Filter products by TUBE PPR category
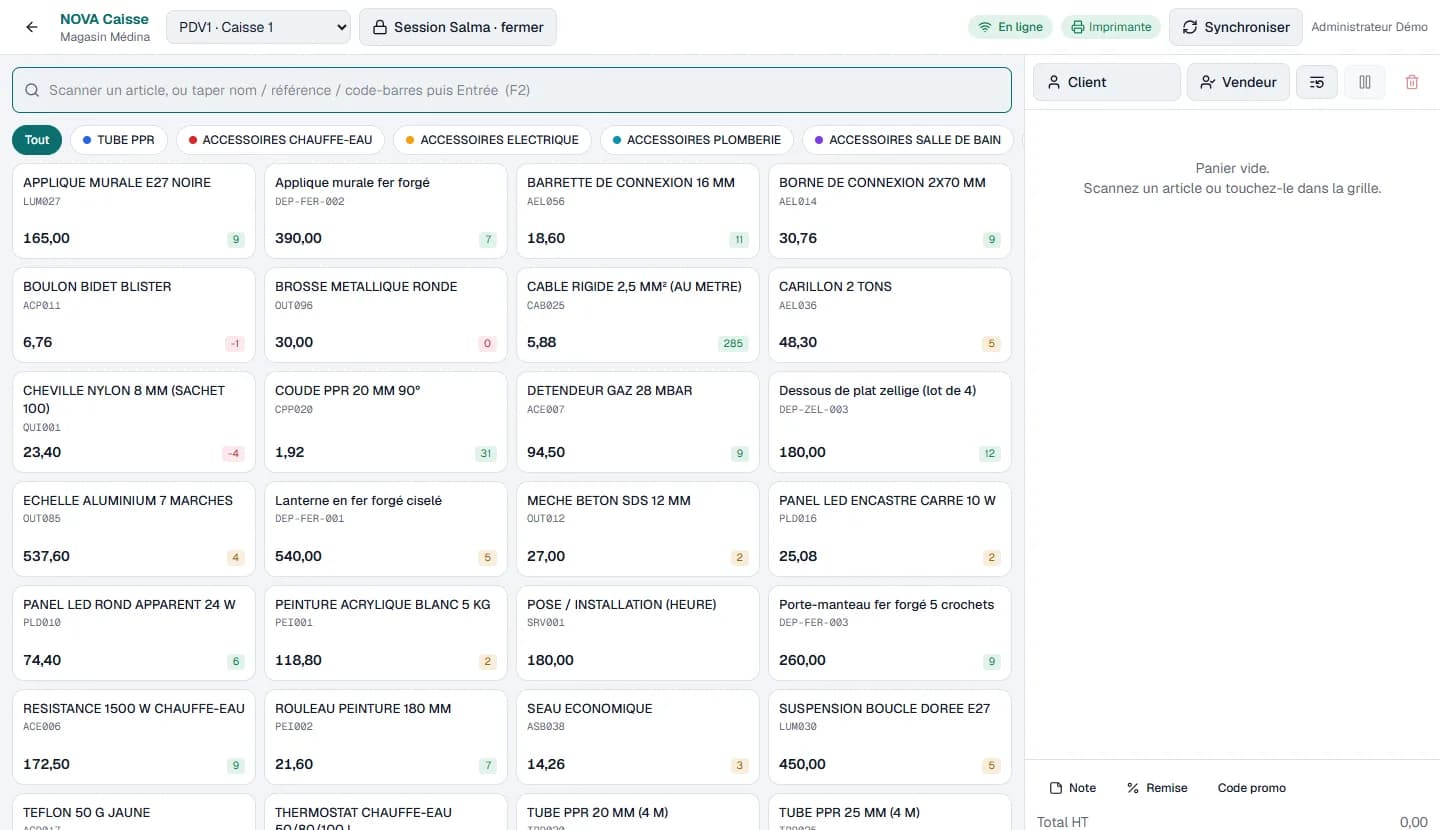The width and height of the screenshot is (1440, 830). point(119,140)
